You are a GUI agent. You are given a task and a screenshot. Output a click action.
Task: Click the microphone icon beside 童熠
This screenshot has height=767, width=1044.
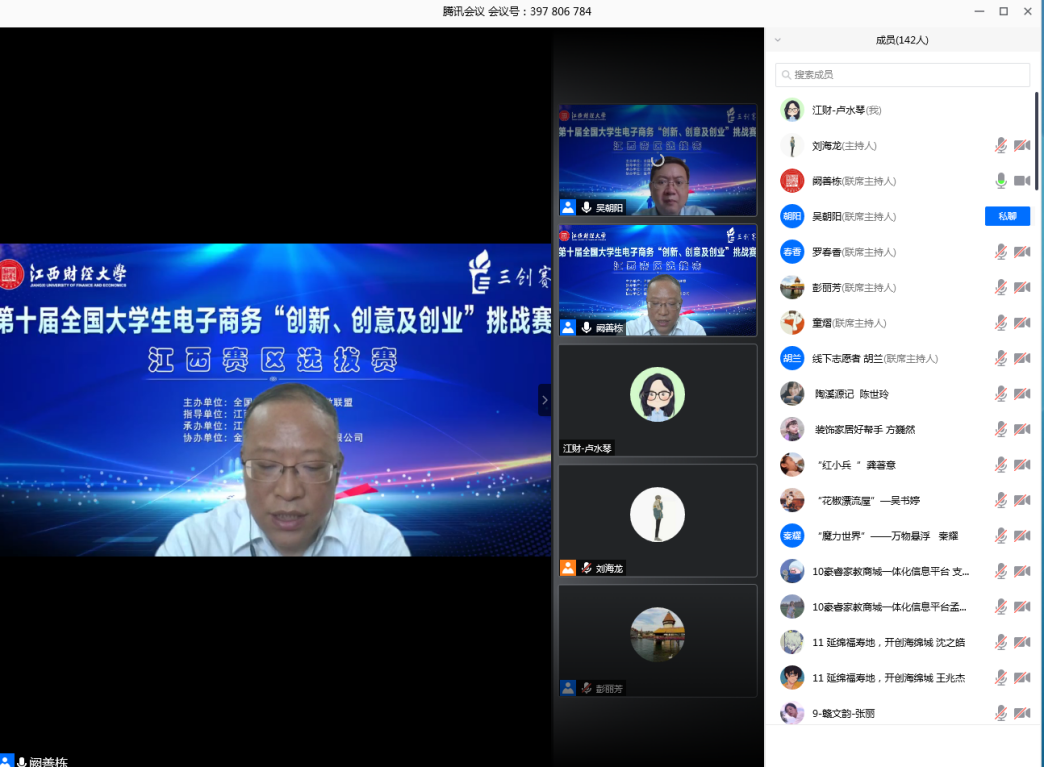point(1001,323)
